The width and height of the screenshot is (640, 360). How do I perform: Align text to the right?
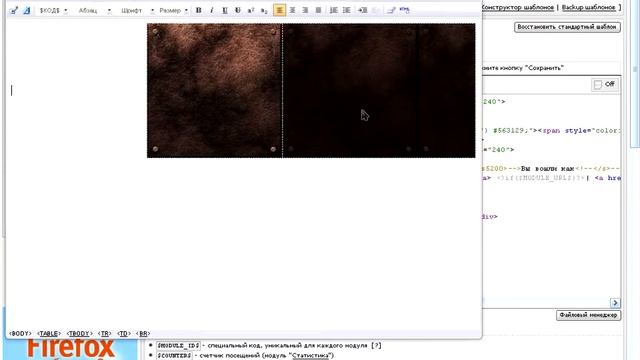click(305, 10)
